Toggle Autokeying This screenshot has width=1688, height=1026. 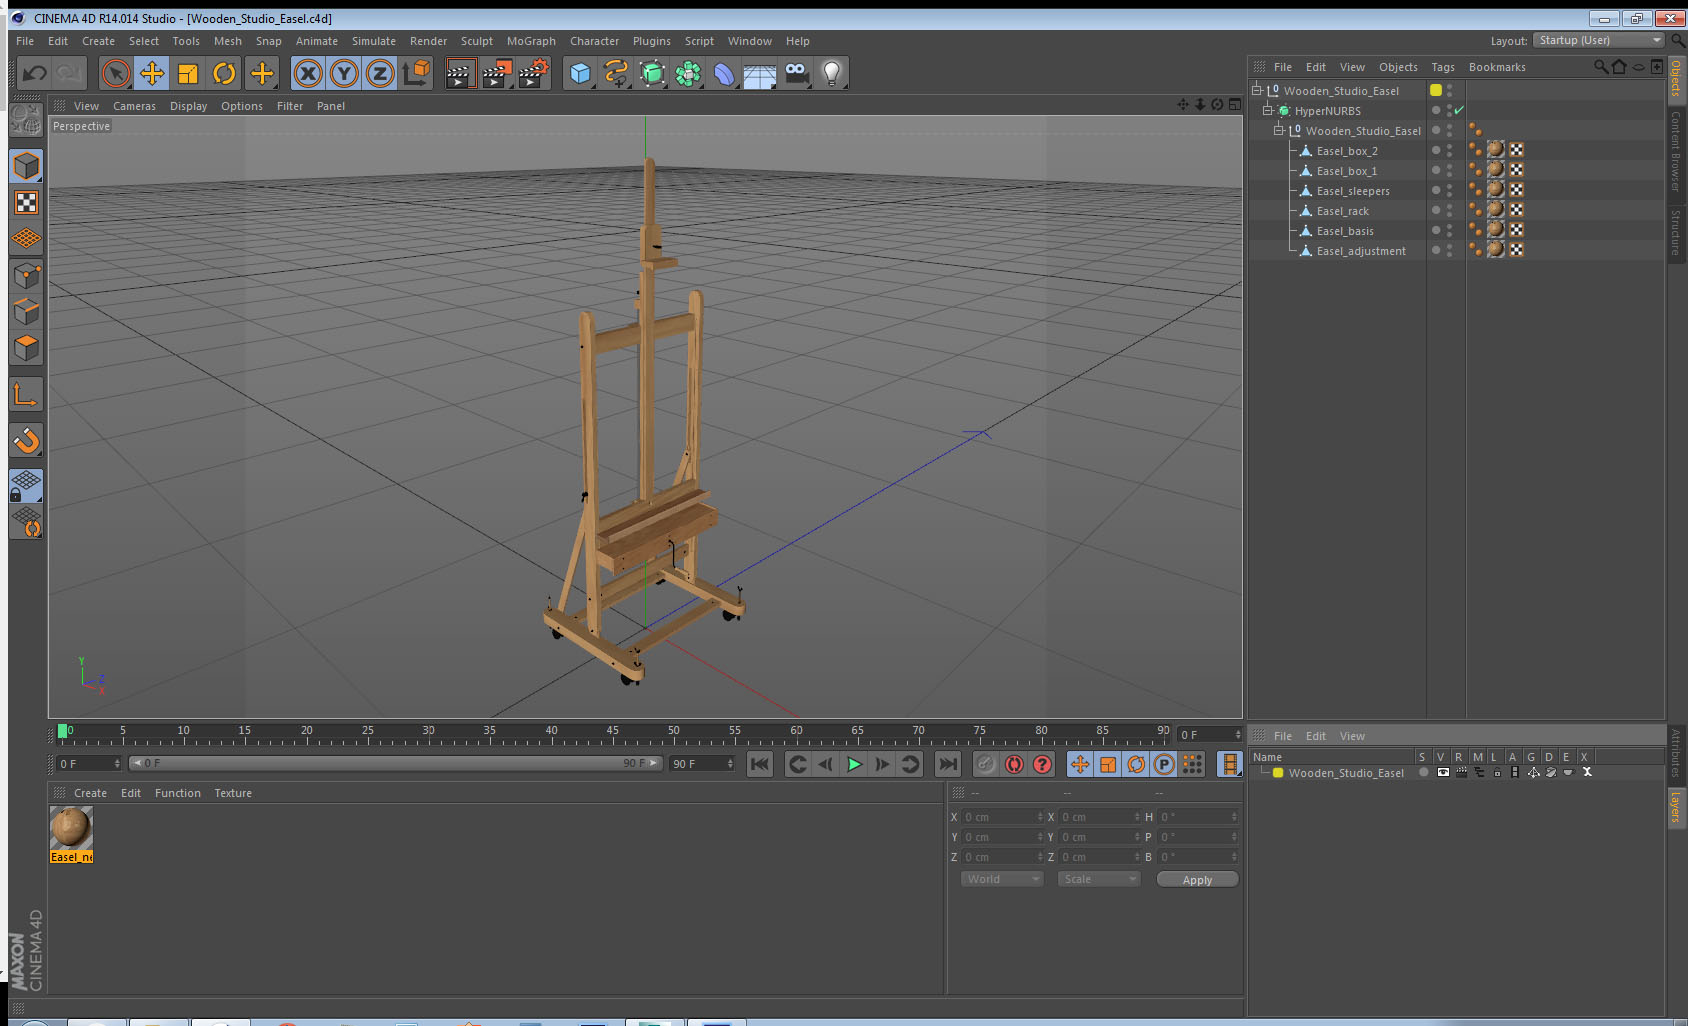[x=1014, y=764]
